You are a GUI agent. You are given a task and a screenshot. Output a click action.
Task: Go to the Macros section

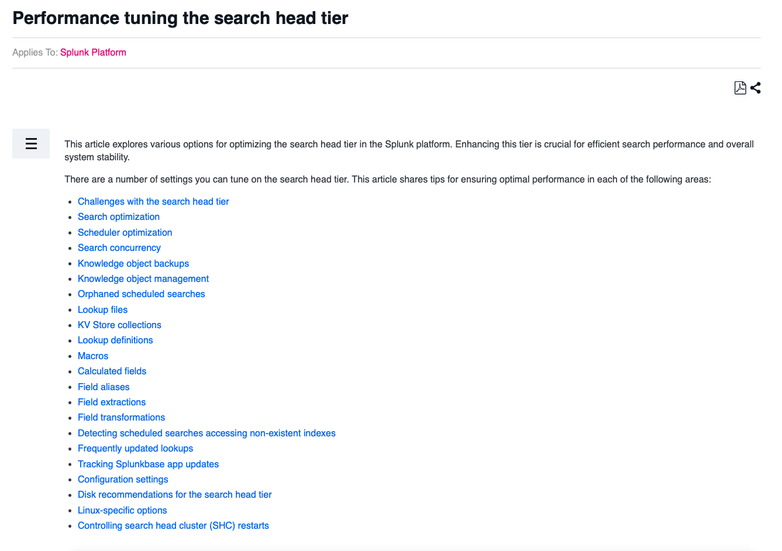point(93,356)
